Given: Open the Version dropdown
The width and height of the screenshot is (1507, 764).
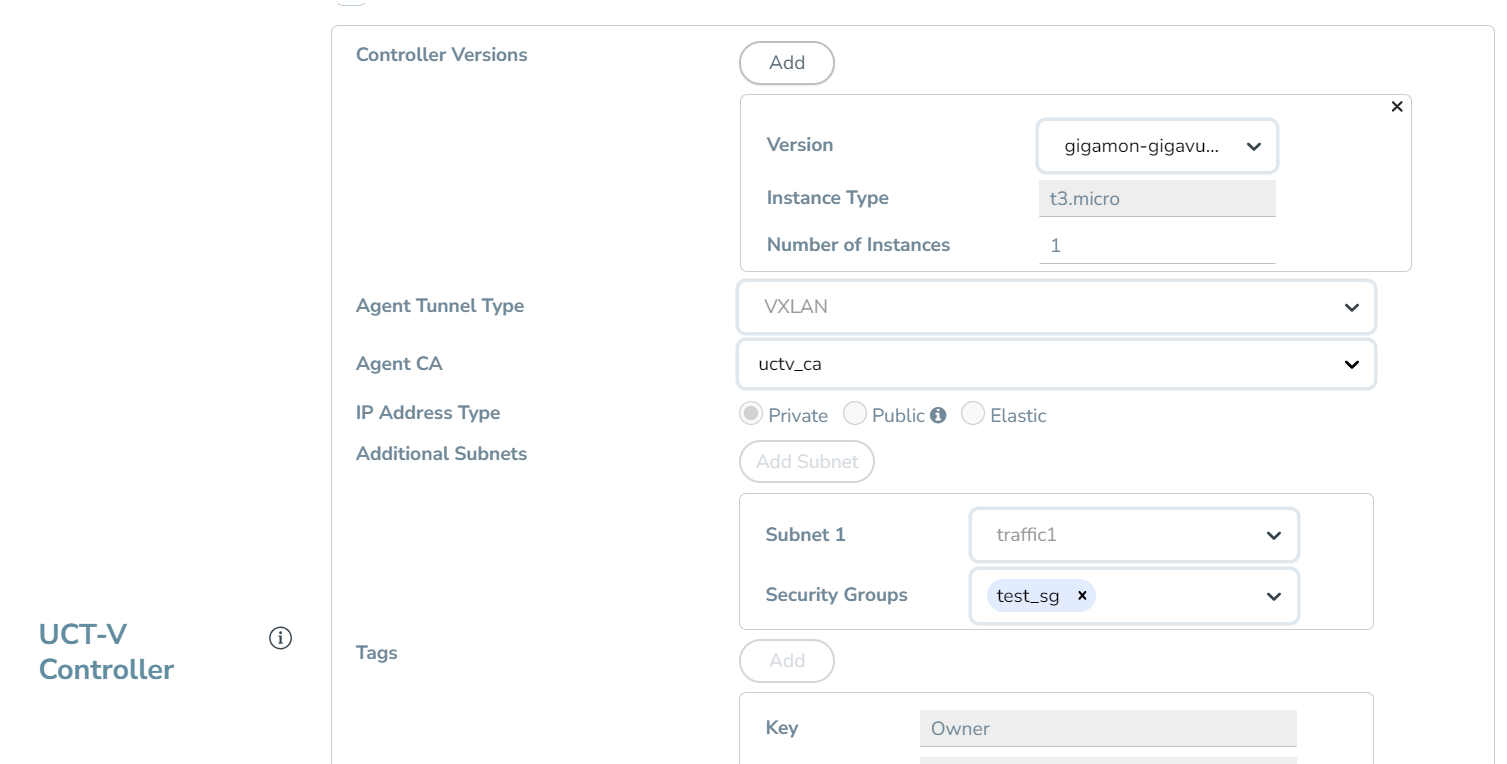Looking at the screenshot, I should click(1157, 147).
